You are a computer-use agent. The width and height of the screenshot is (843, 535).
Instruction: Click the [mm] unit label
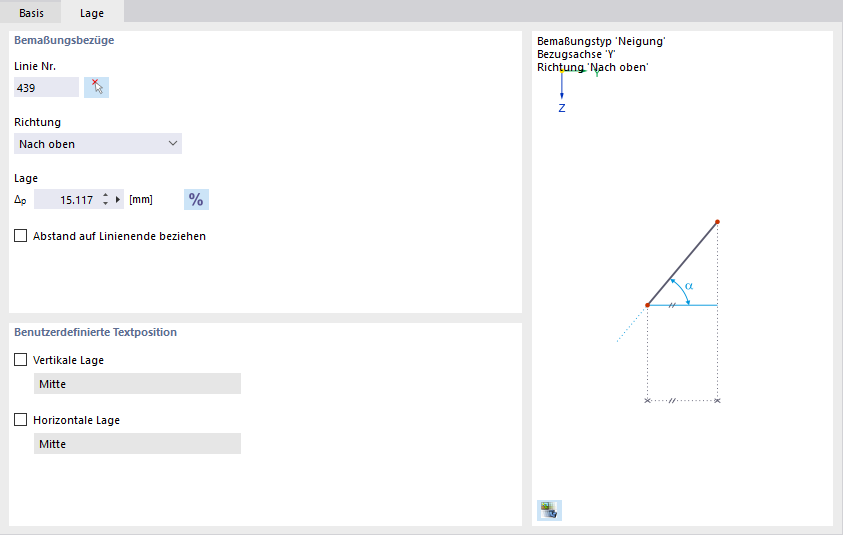coord(141,199)
